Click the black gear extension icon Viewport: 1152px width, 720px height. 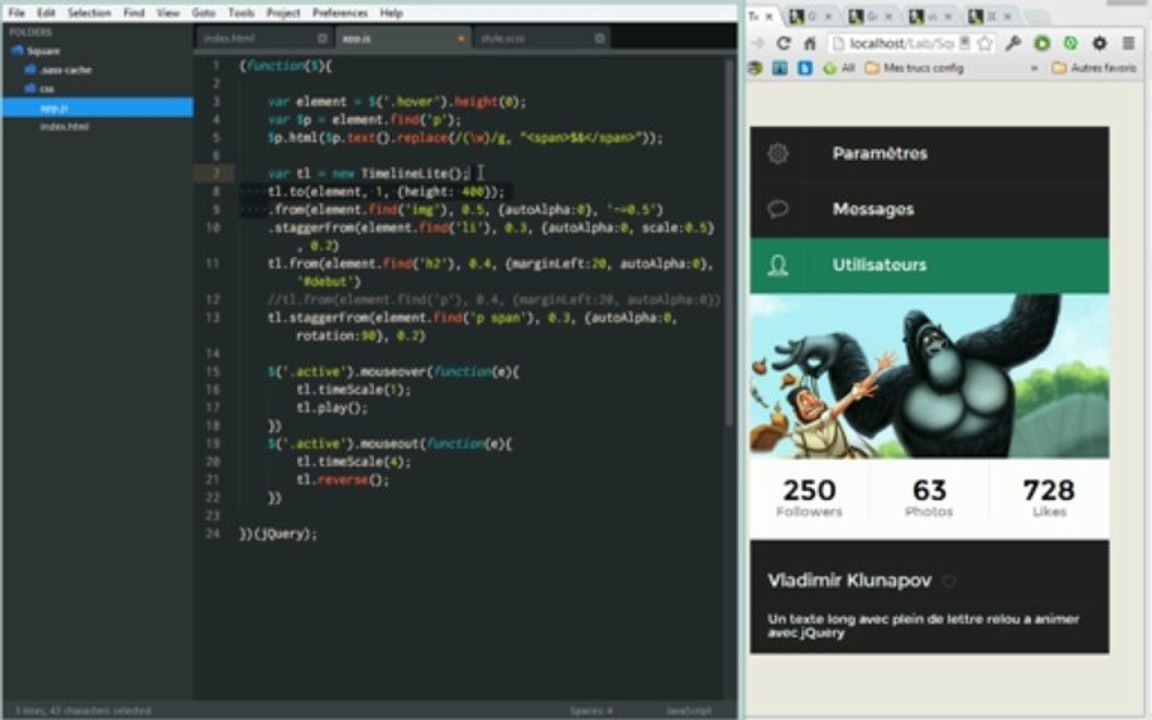pos(1099,43)
